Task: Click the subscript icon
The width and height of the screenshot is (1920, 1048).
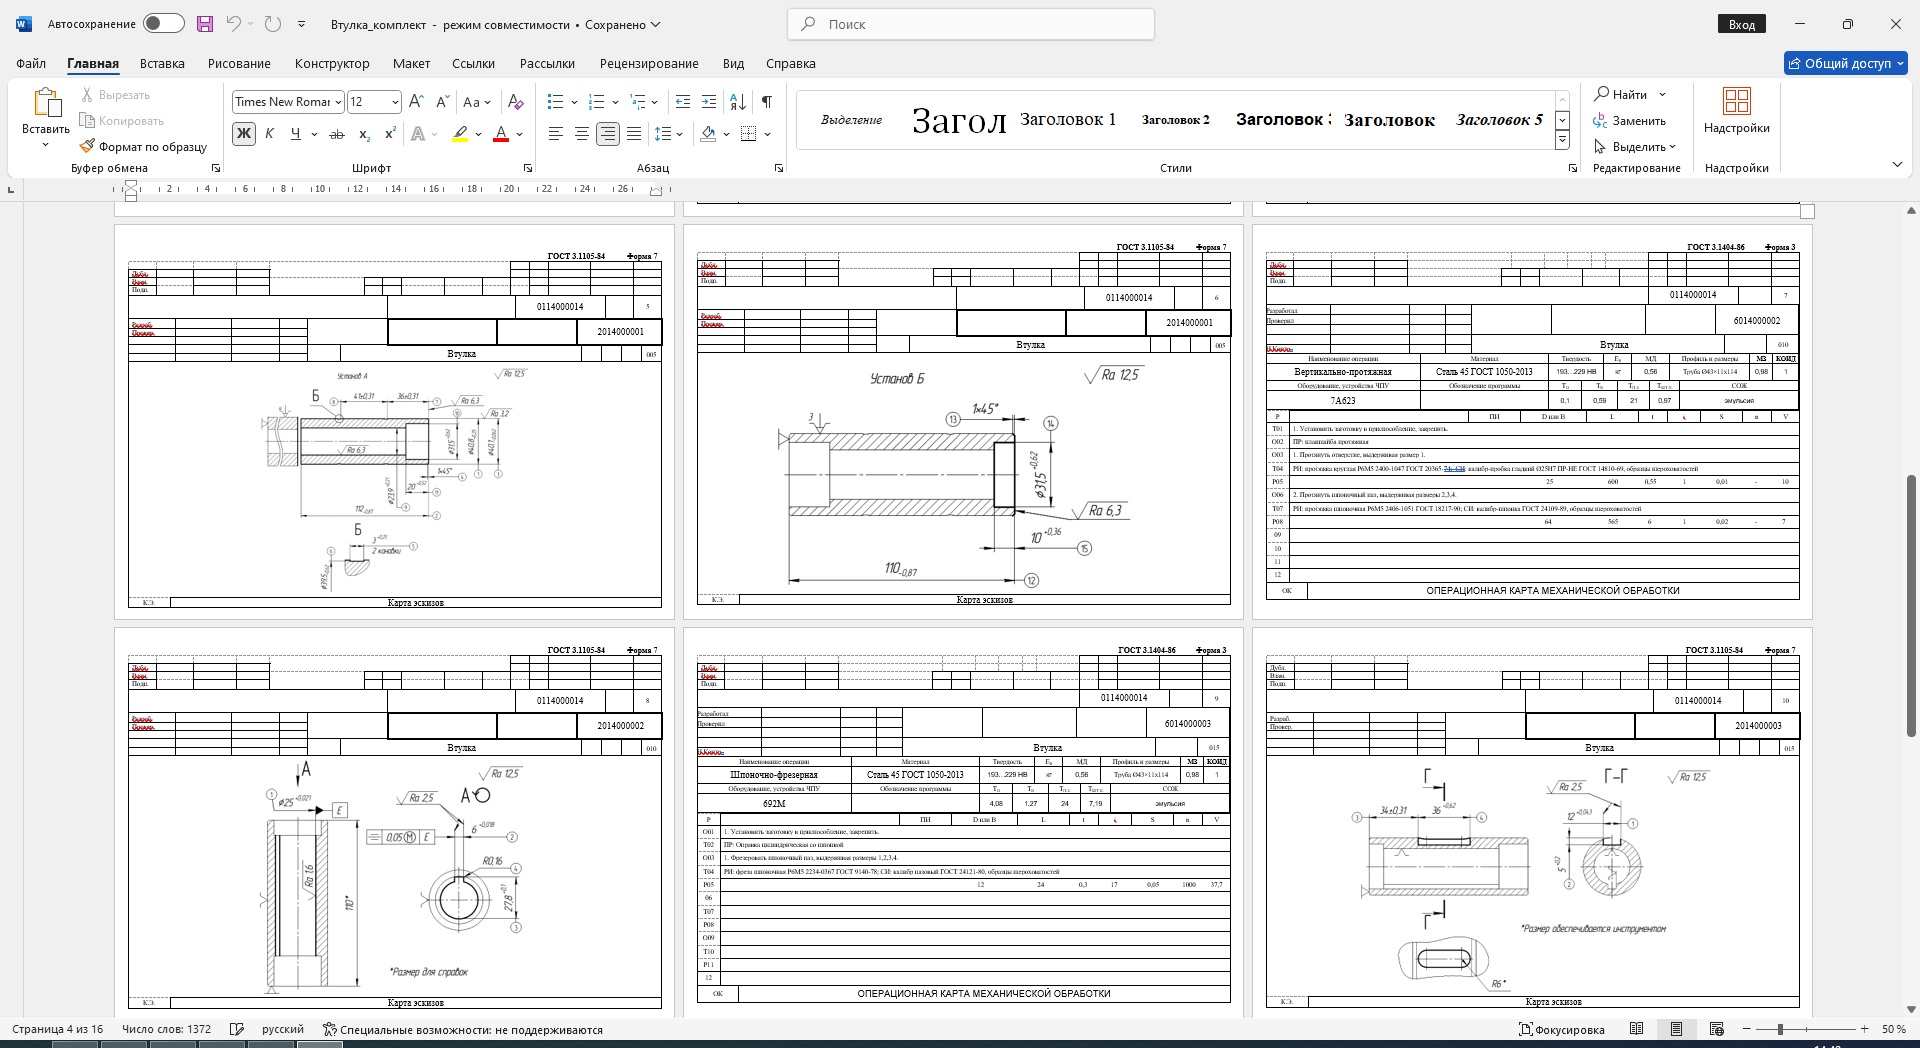Action: click(364, 134)
